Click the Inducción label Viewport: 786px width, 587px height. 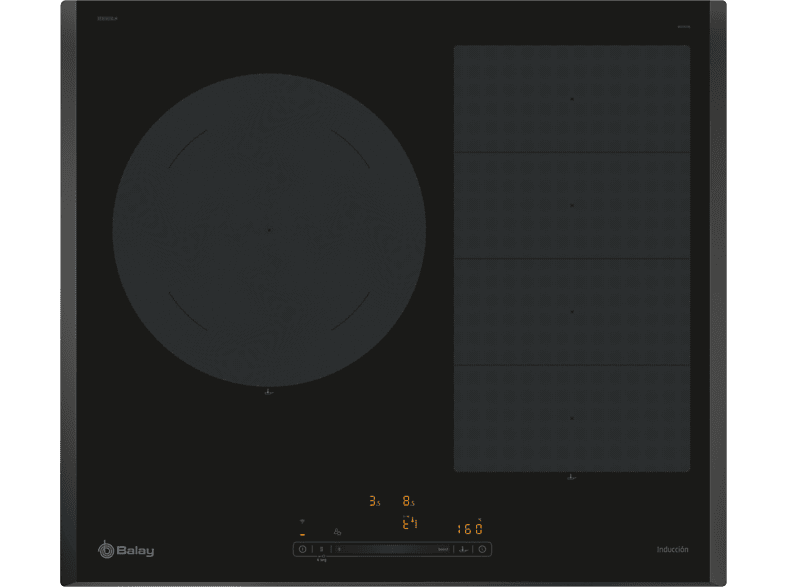pyautogui.click(x=672, y=549)
